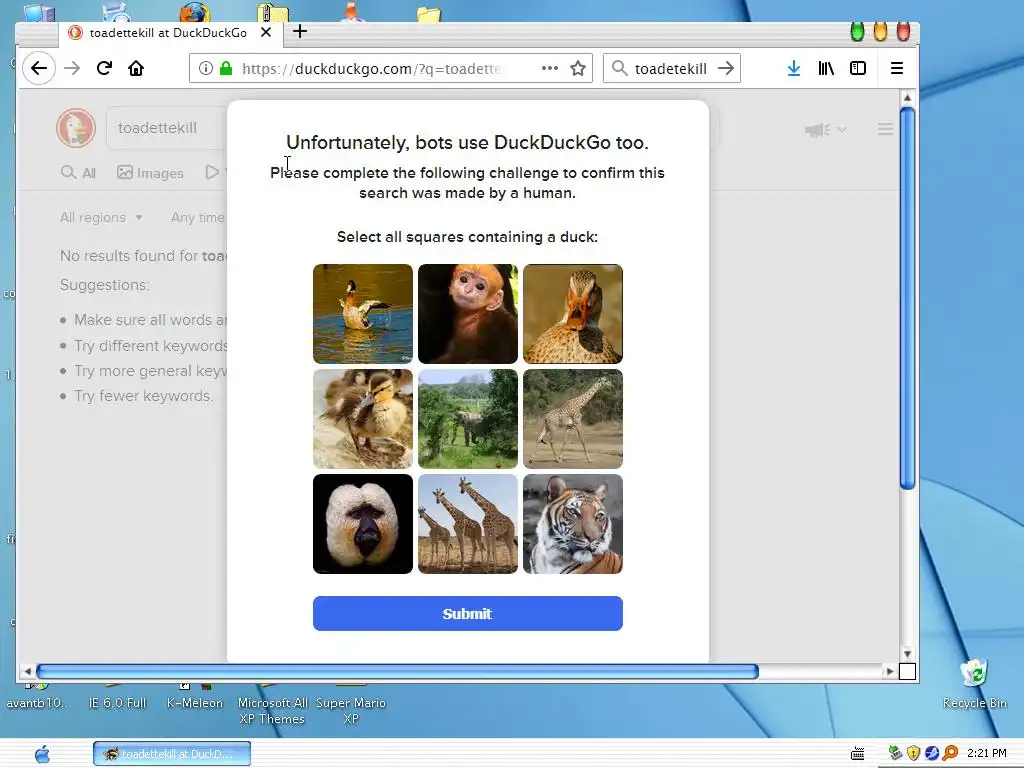
Task: Select the single walking giraffe image
Action: [x=573, y=419]
